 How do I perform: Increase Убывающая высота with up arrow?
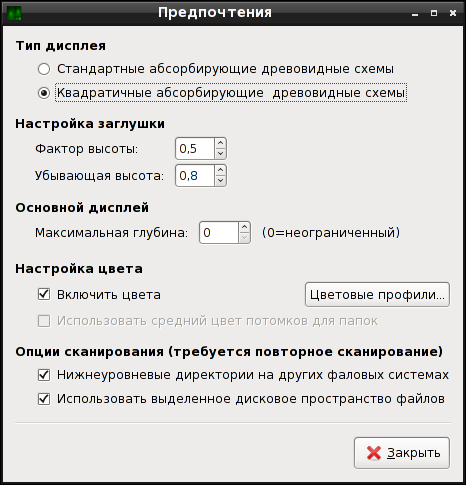click(x=220, y=170)
